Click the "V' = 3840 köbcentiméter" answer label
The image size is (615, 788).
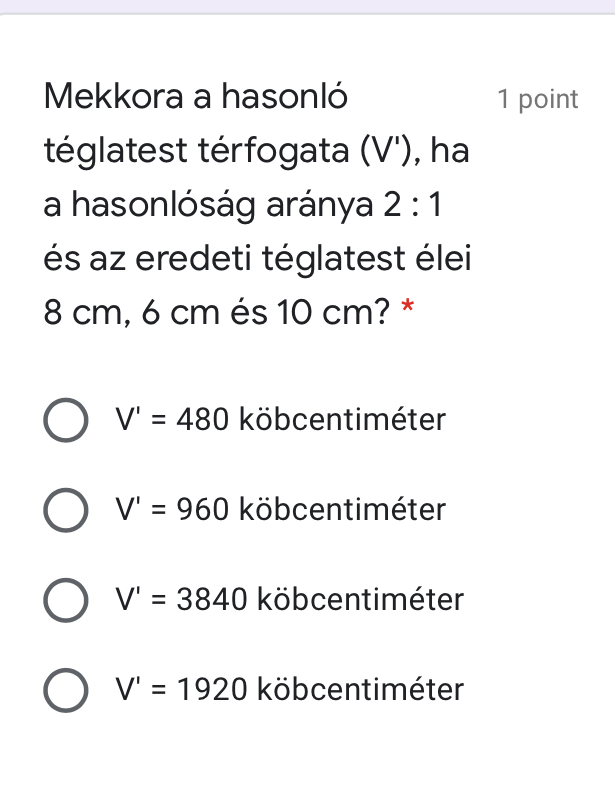tap(288, 600)
